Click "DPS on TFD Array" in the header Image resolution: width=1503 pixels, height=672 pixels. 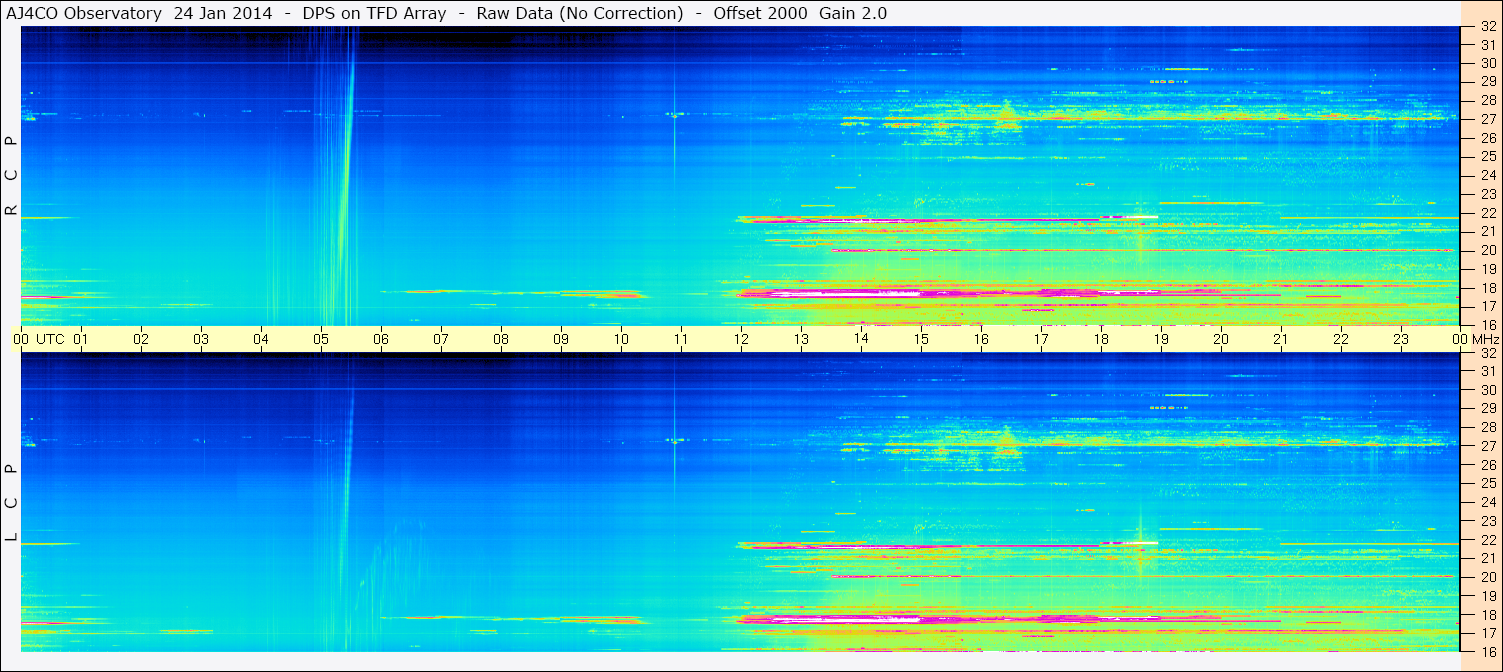click(375, 13)
